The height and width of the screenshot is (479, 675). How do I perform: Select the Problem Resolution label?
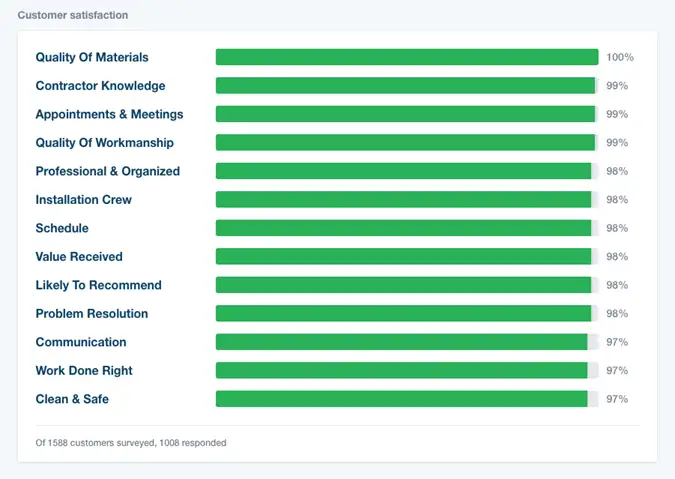(x=91, y=314)
